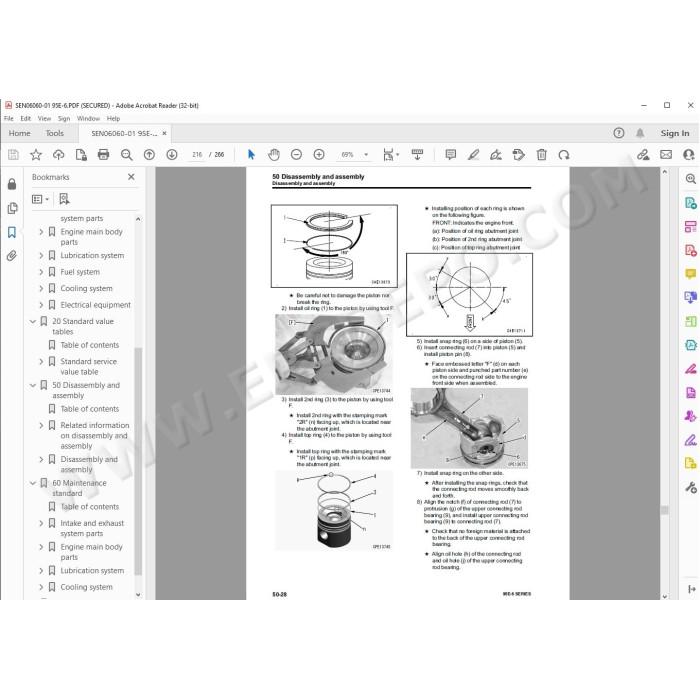Open the fit page view options
This screenshot has width=700, height=700.
pos(391,154)
